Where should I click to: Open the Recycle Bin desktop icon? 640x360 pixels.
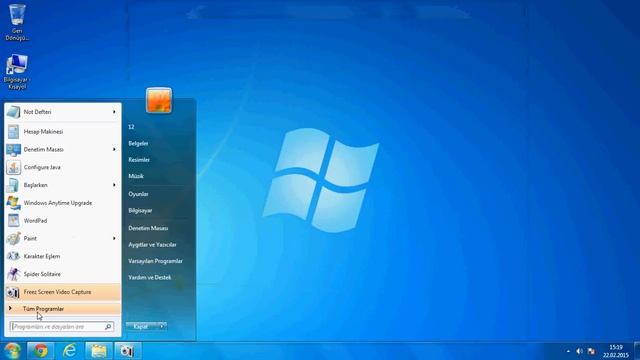pos(17,22)
